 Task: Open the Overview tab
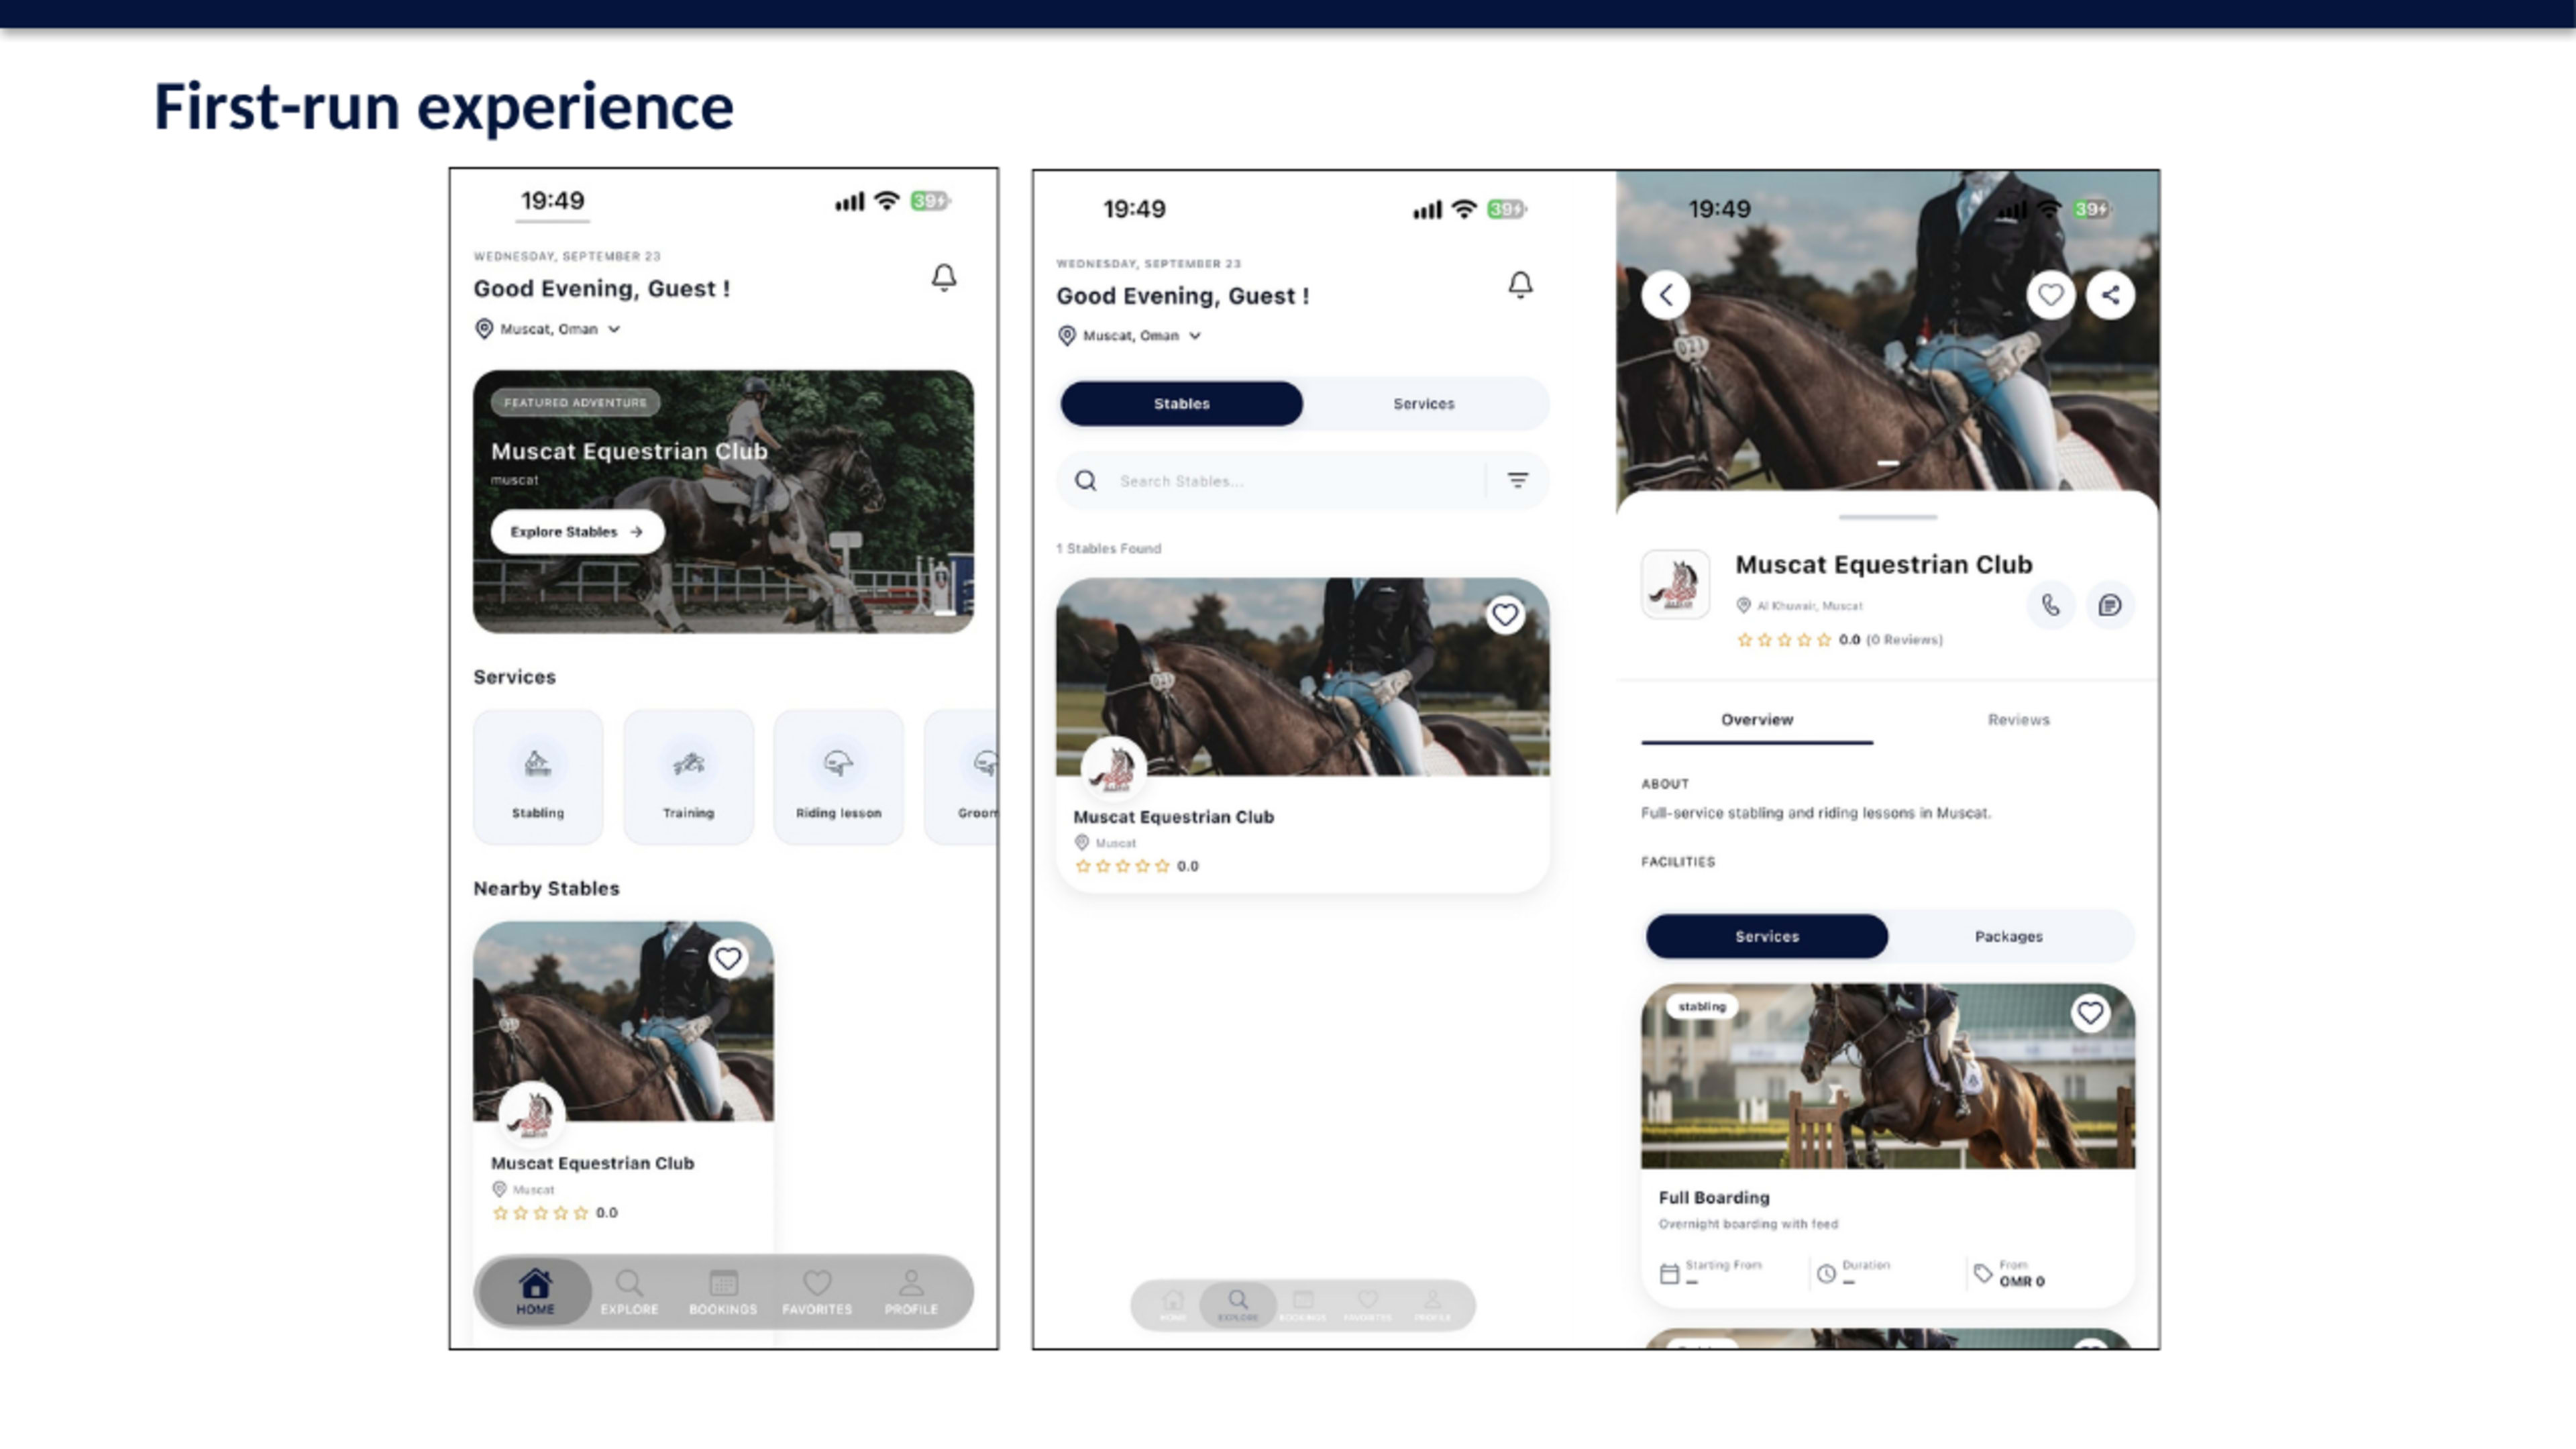(x=1757, y=720)
